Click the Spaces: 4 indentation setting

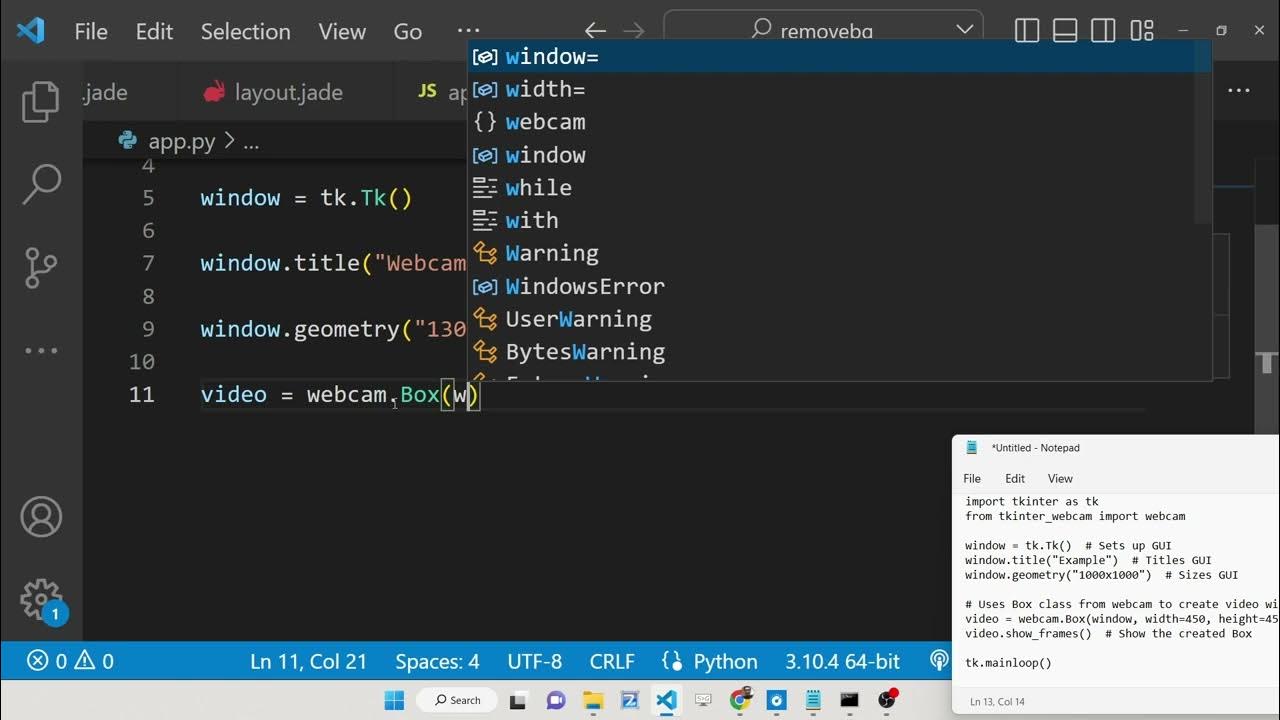[437, 661]
